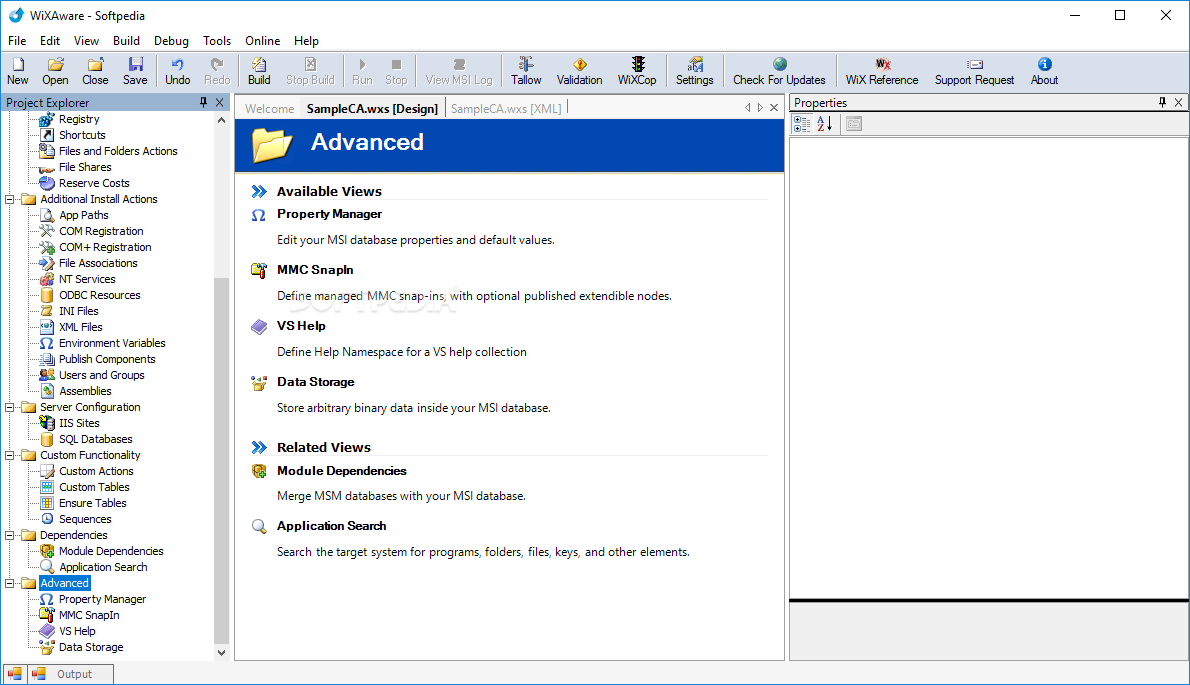Select Registry in the Project Explorer tree
Viewport: 1190px width, 685px height.
point(79,119)
